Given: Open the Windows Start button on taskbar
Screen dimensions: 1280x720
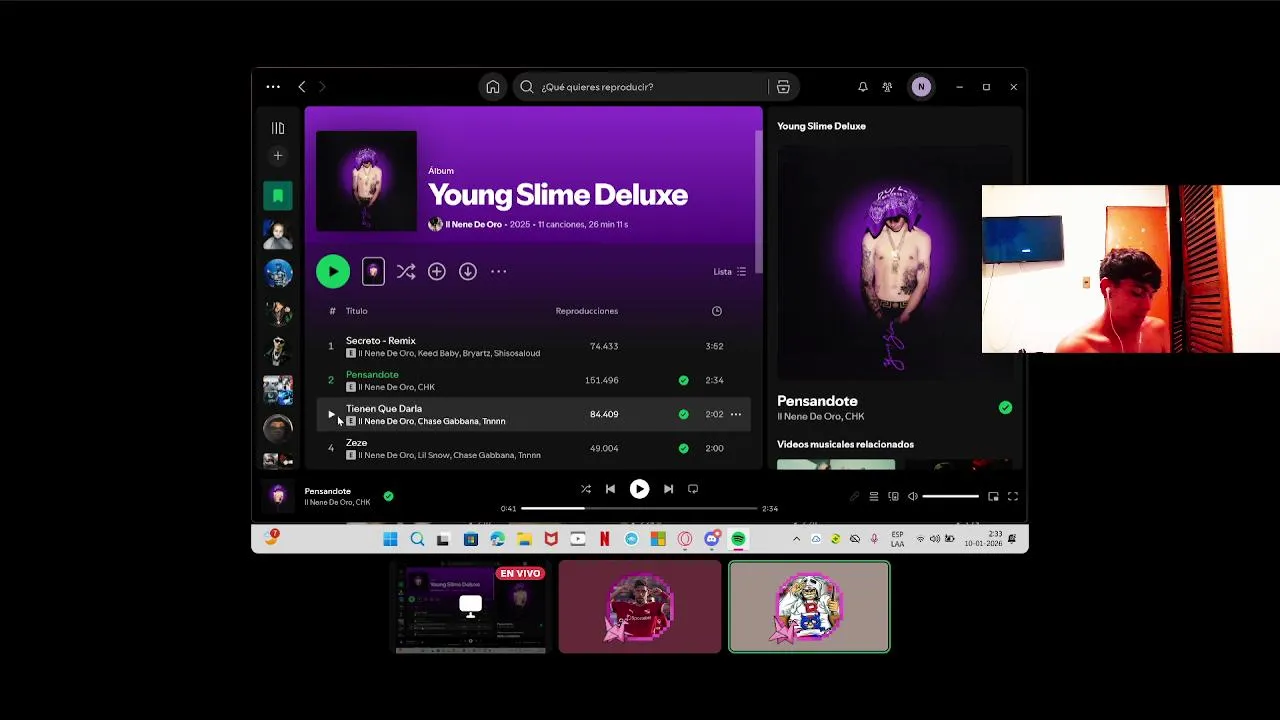Looking at the screenshot, I should [x=390, y=539].
